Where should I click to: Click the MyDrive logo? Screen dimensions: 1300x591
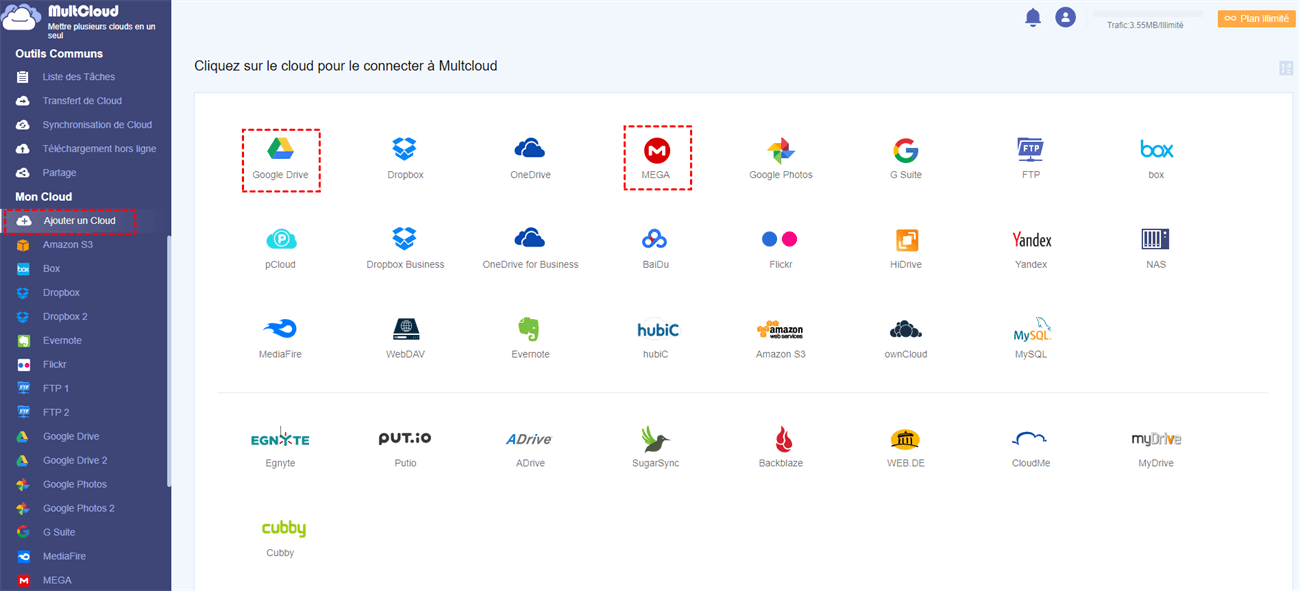coord(1156,439)
